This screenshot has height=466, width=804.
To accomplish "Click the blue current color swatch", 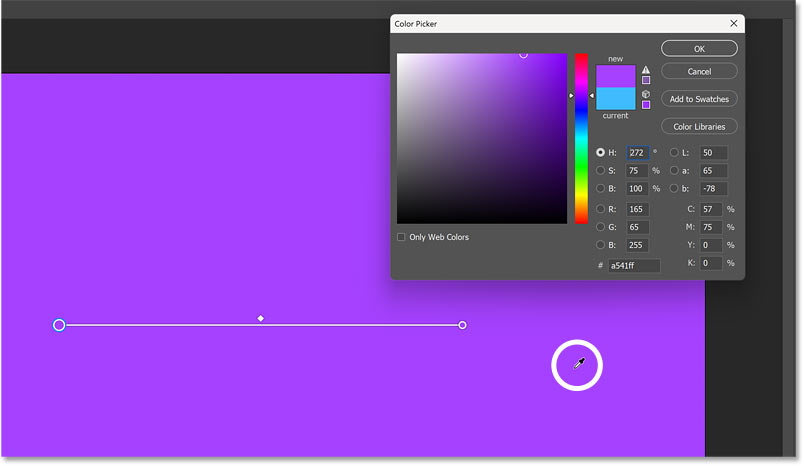I will pyautogui.click(x=615, y=98).
